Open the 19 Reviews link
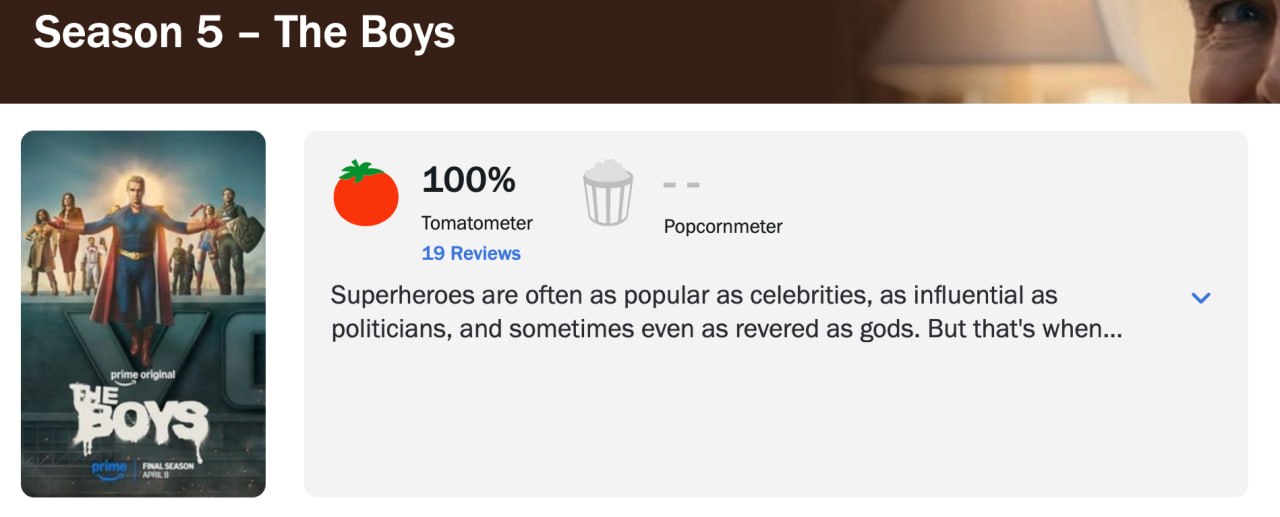Image resolution: width=1280 pixels, height=517 pixels. (471, 254)
